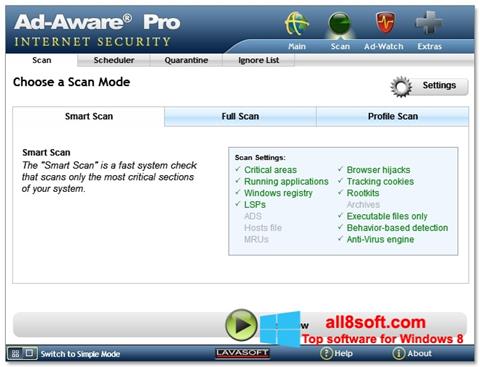Click the Scan Settings: heading
480x367 pixels.
point(260,157)
